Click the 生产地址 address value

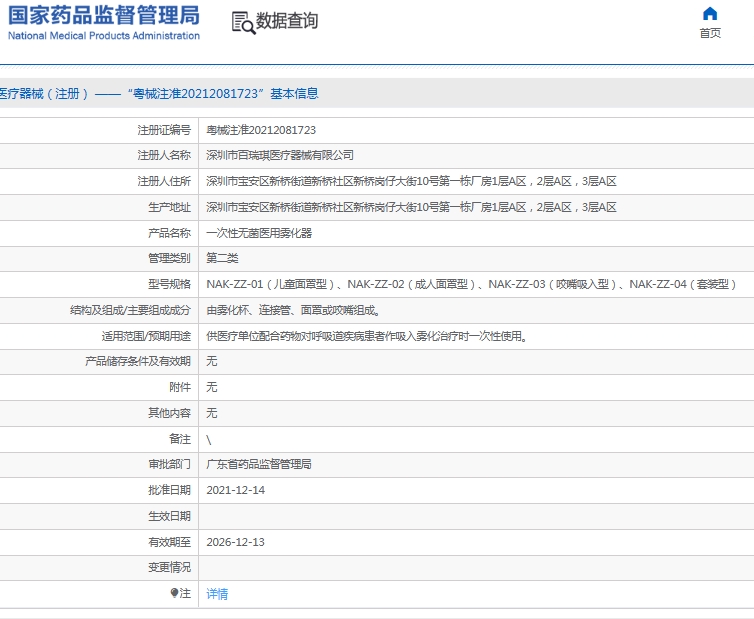[x=411, y=207]
